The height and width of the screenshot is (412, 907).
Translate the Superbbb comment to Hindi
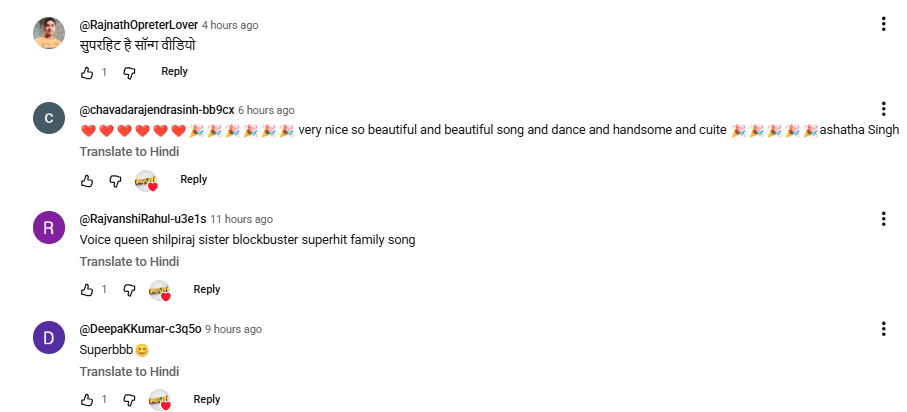pos(129,372)
